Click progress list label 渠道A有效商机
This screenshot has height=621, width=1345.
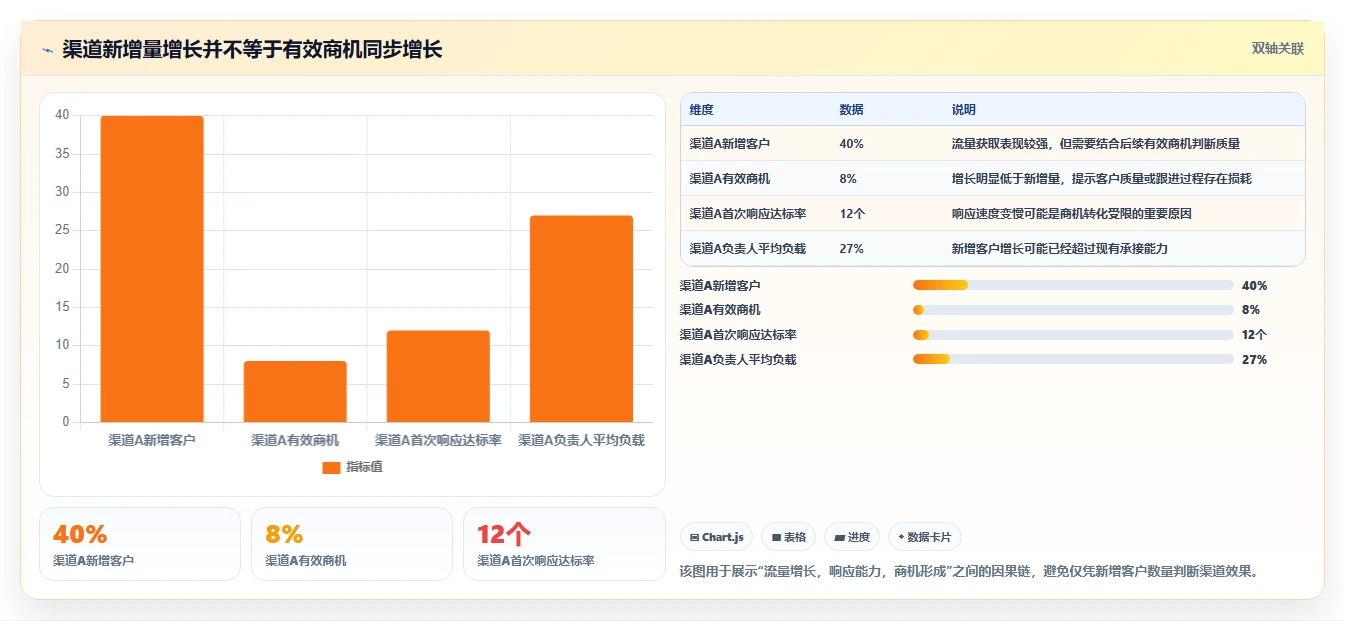720,310
